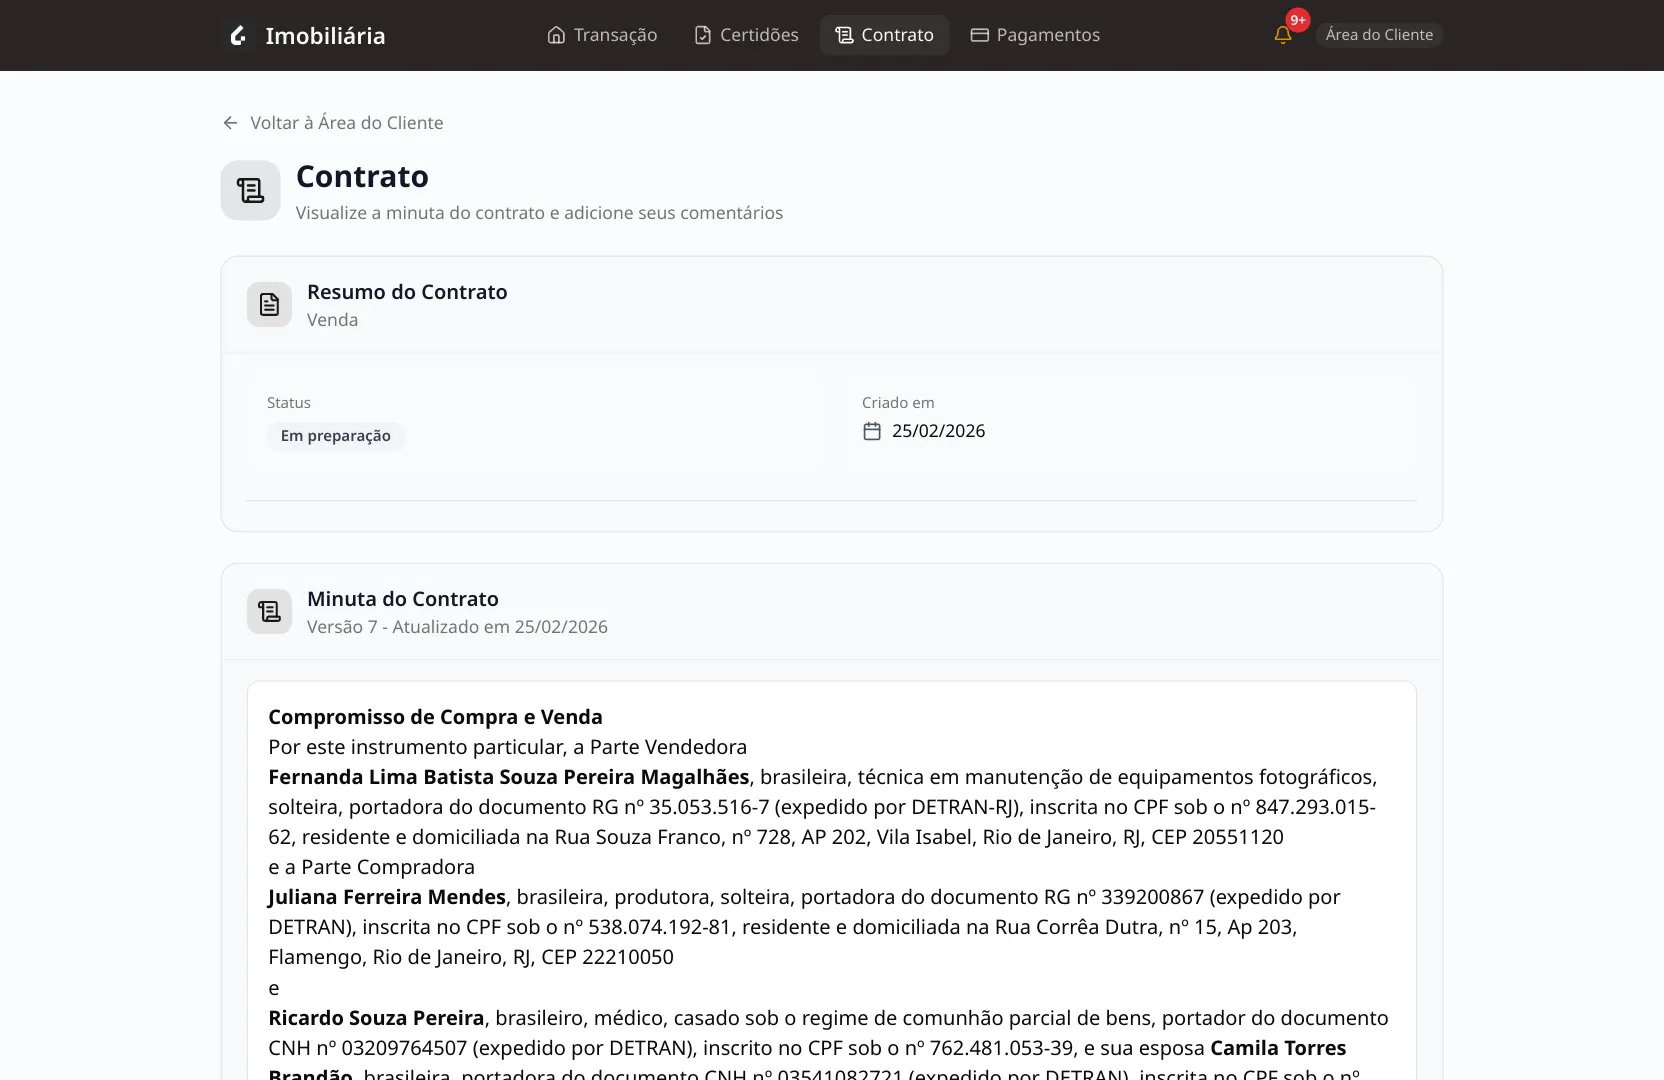This screenshot has width=1664, height=1080.
Task: Switch to the Pagamentos tab
Action: coord(1035,34)
